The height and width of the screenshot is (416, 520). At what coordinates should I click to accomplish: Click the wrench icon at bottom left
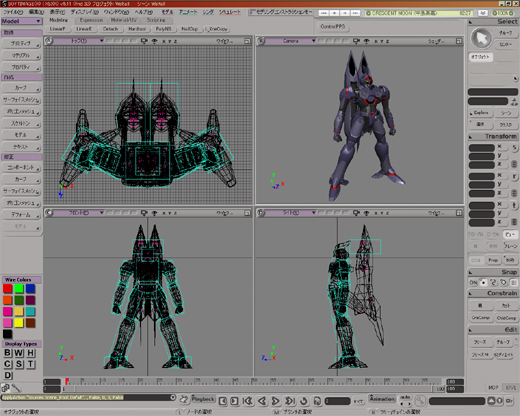pyautogui.click(x=16, y=388)
